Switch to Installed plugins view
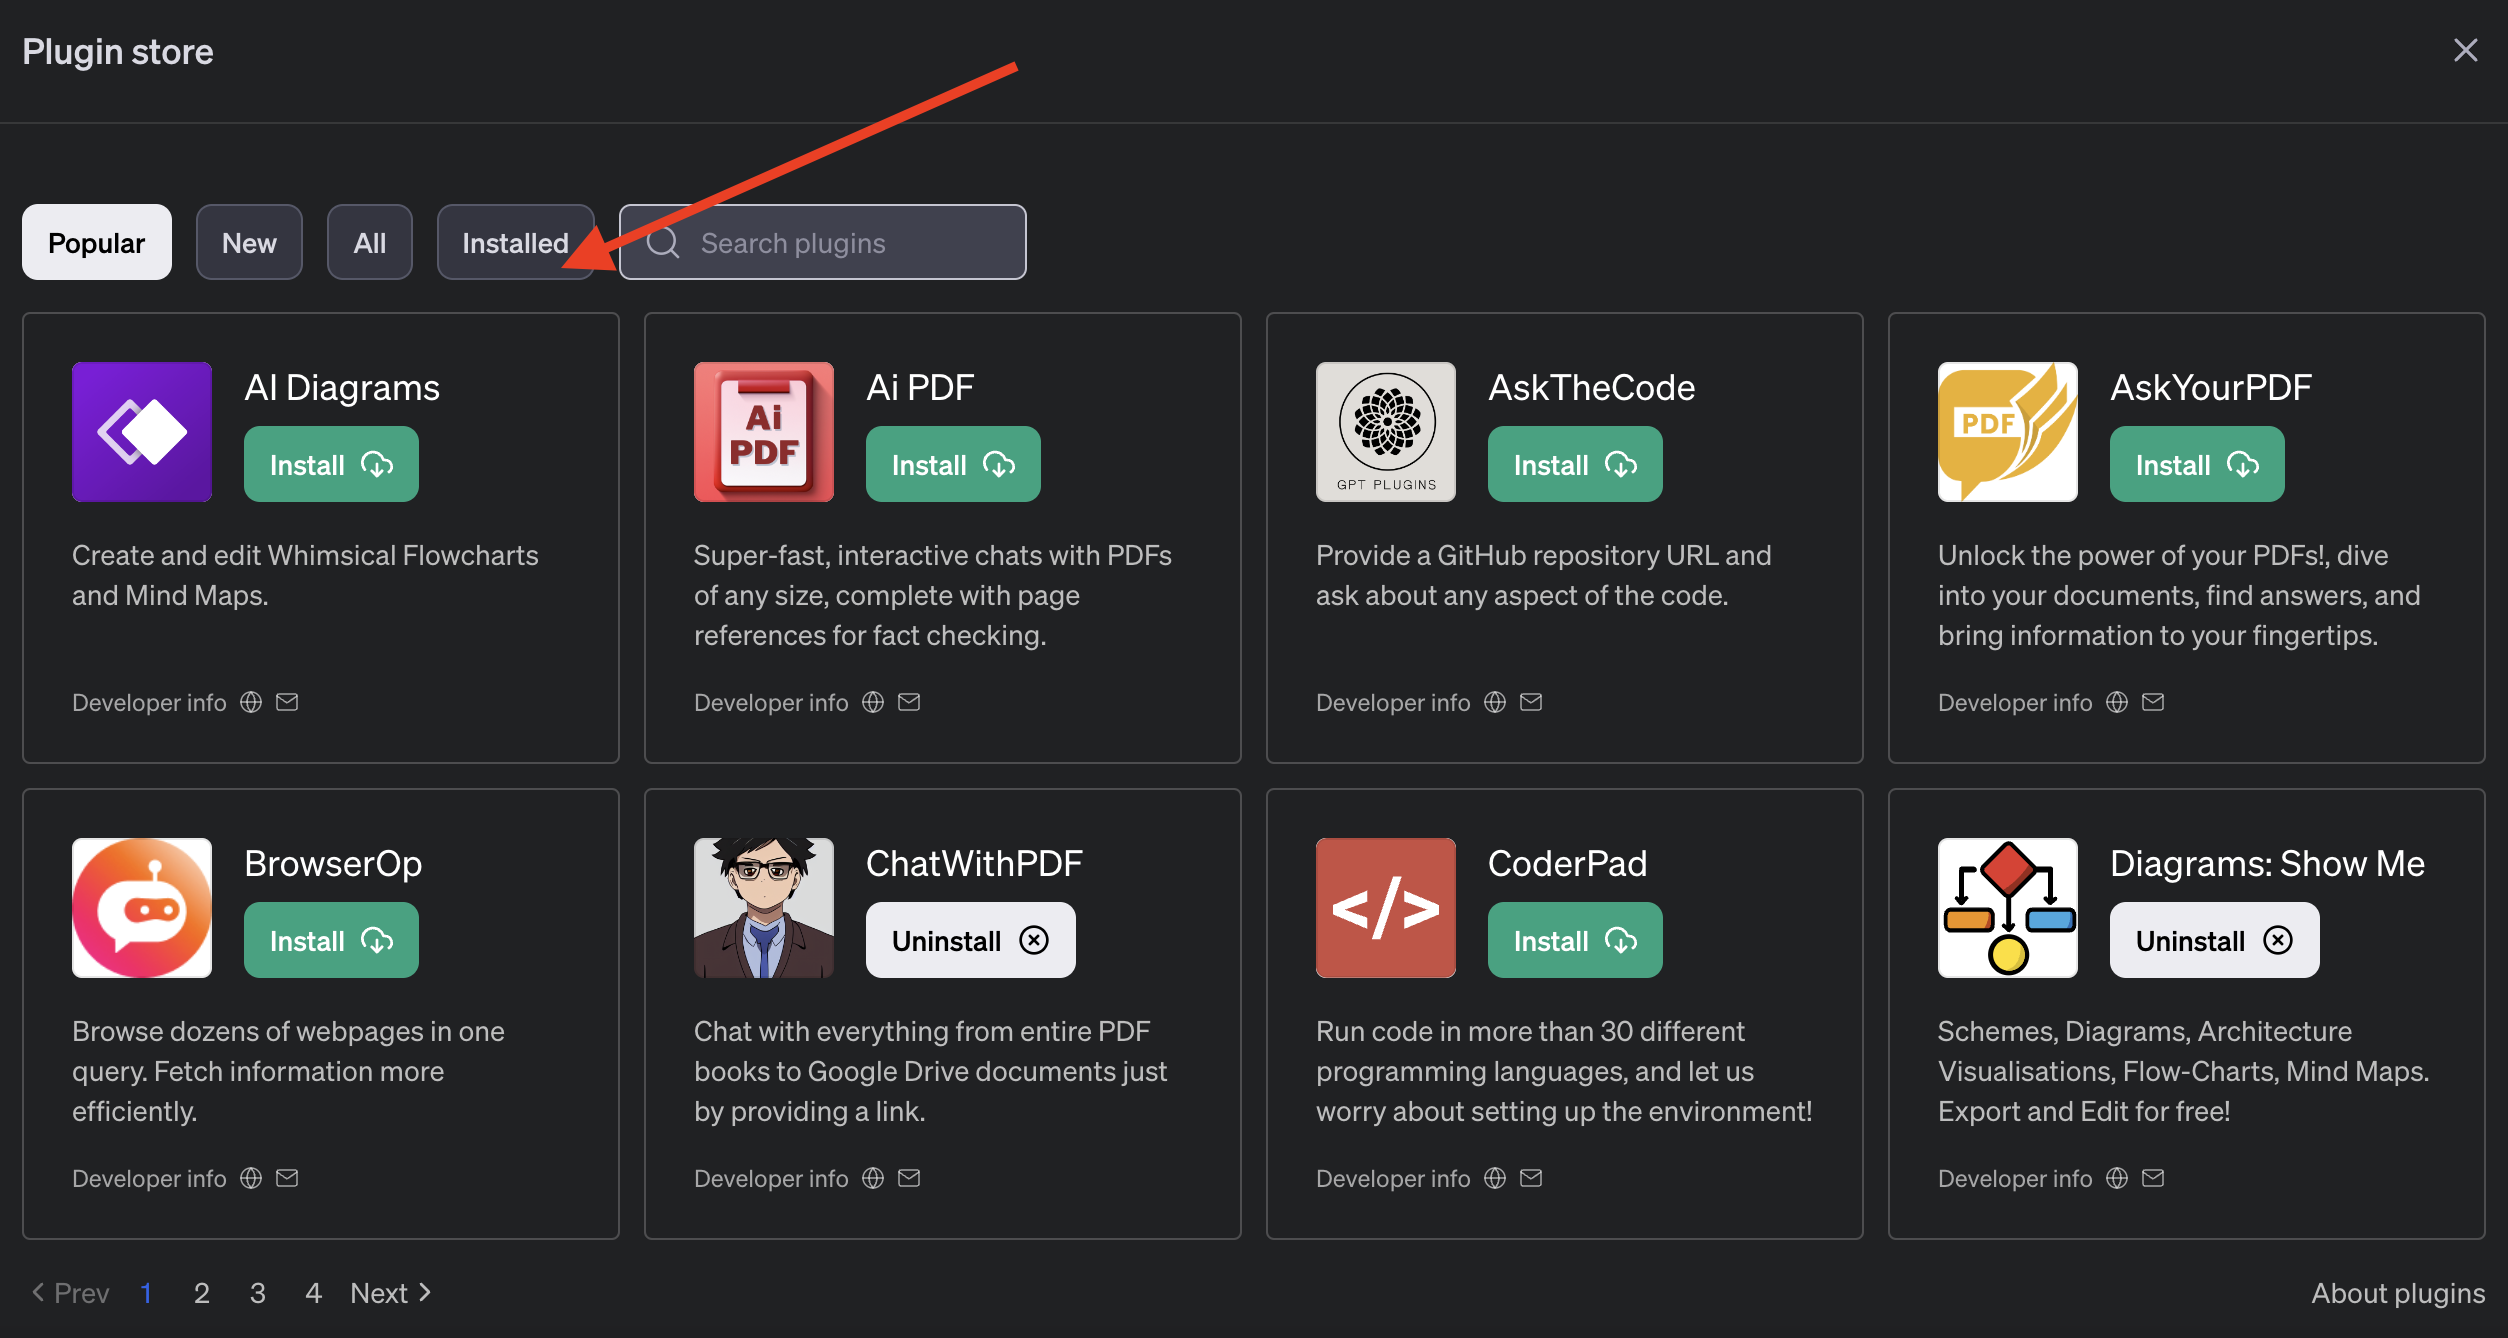Screen dimensions: 2508x1338 point(514,242)
